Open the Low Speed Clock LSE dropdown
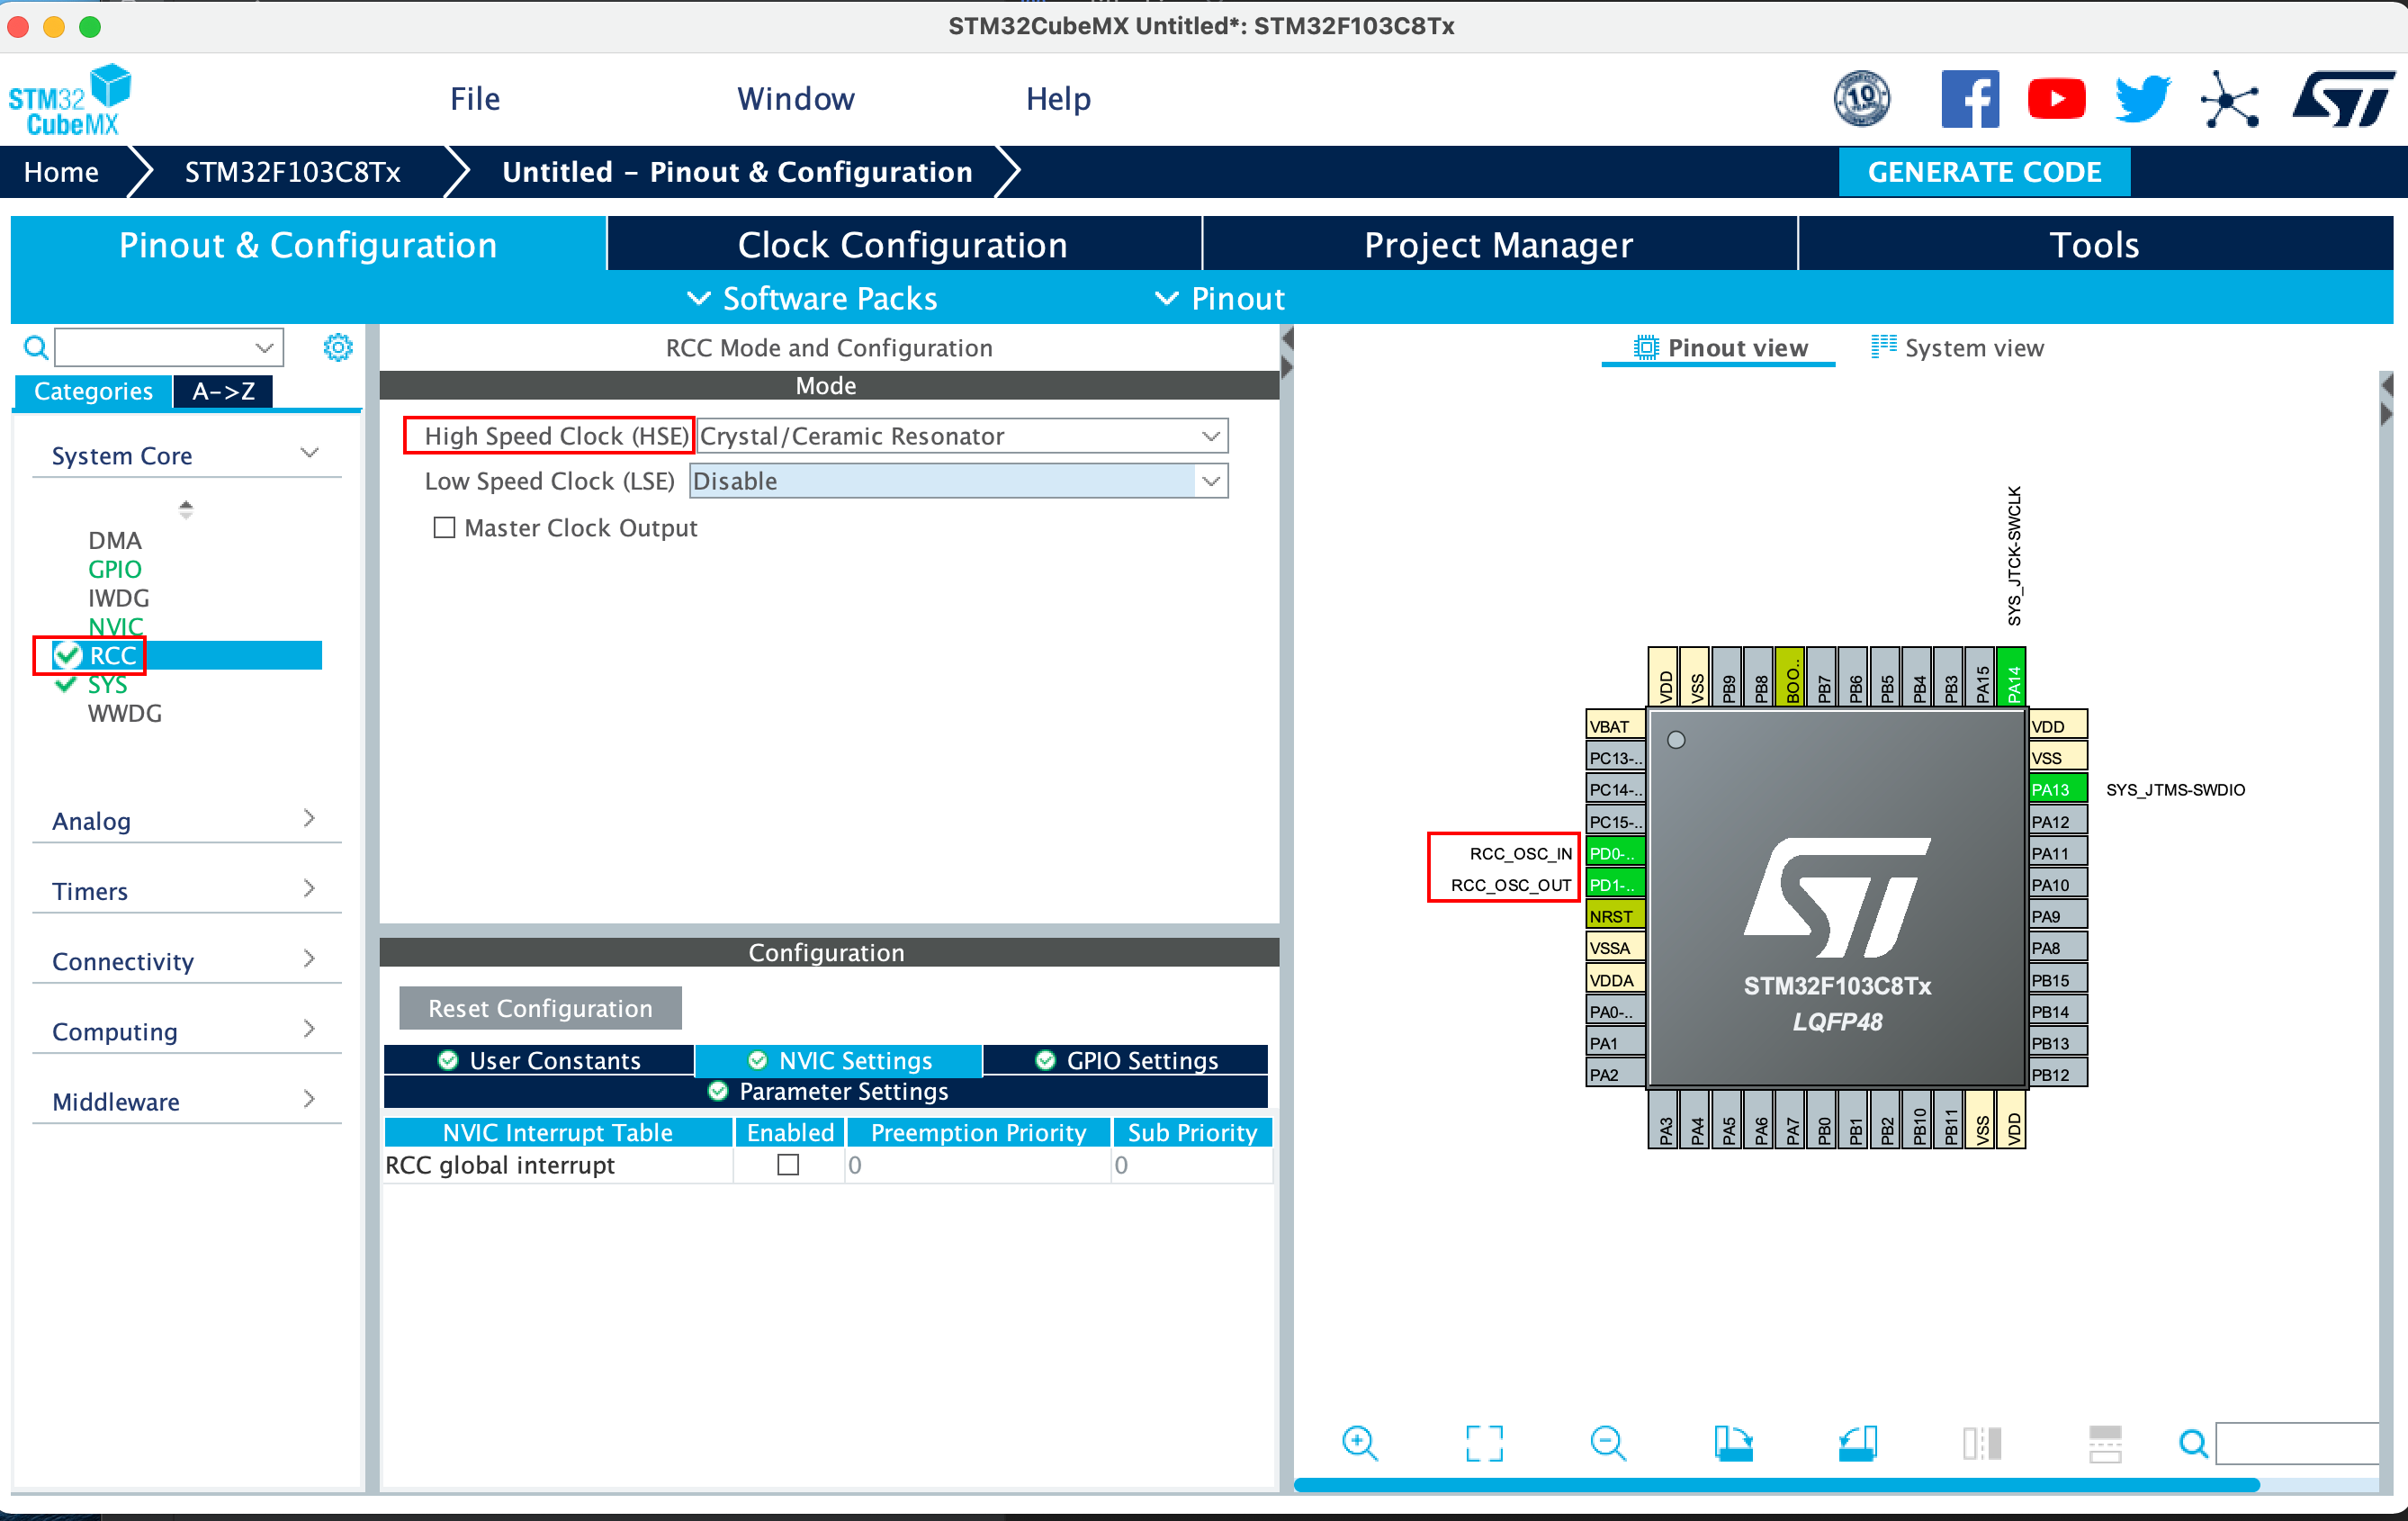Viewport: 2408px width, 1521px height. click(1210, 481)
